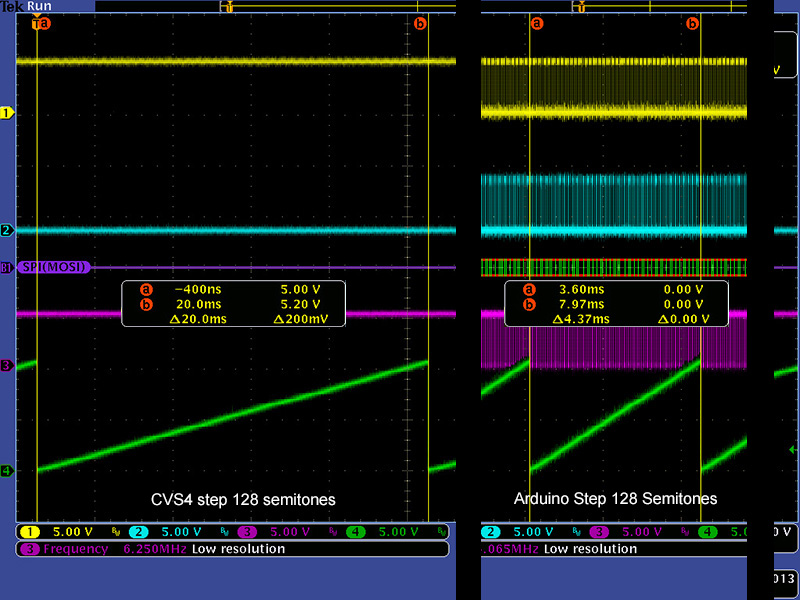Click cursor b marker in the Arduino capture
Image resolution: width=800 pixels, height=600 pixels.
coord(692,23)
